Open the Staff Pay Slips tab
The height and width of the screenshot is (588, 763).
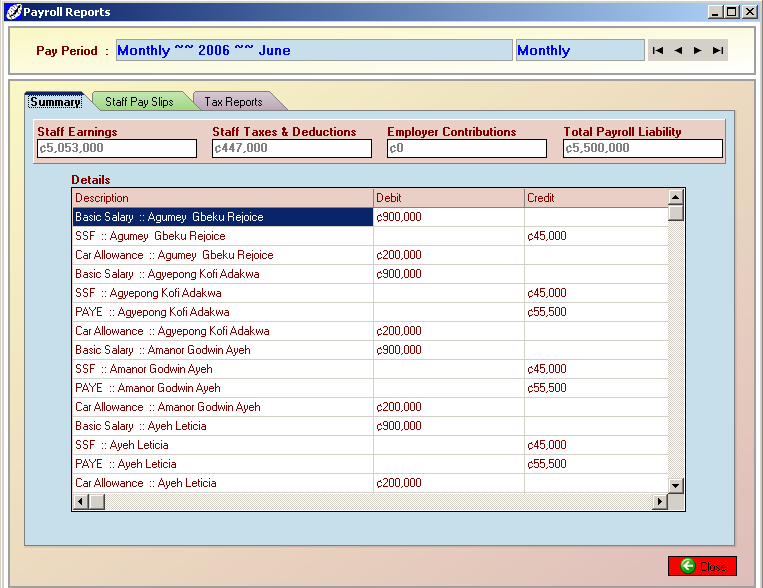tap(139, 102)
